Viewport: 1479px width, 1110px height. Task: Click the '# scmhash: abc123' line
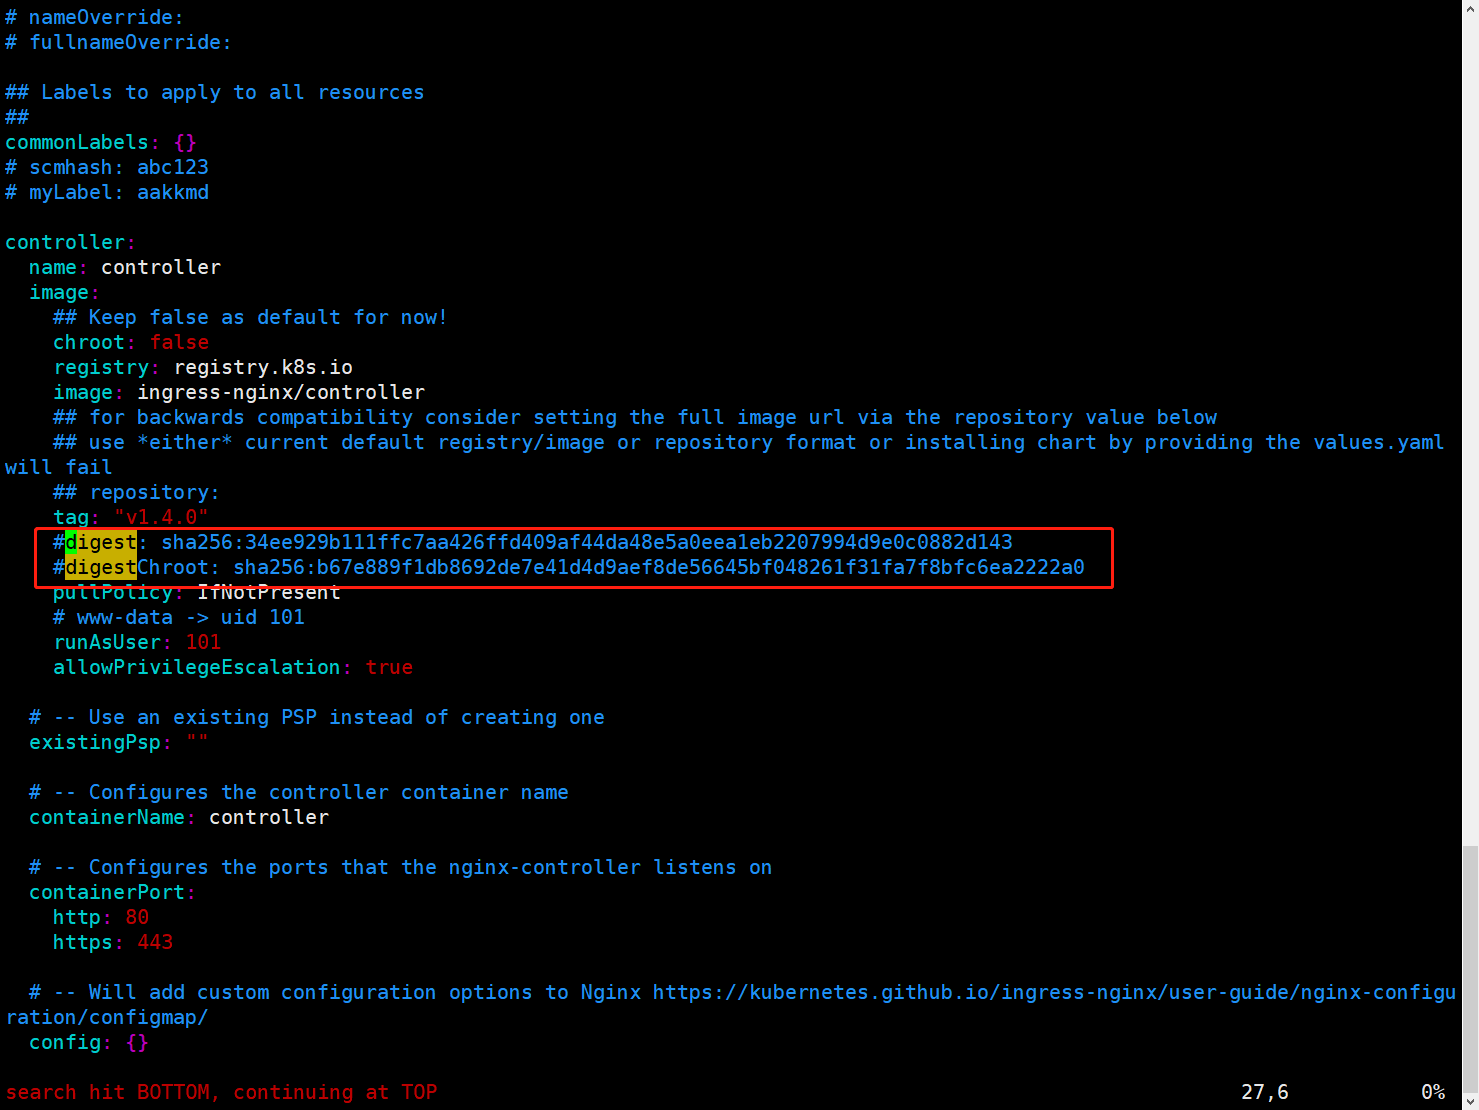107,167
